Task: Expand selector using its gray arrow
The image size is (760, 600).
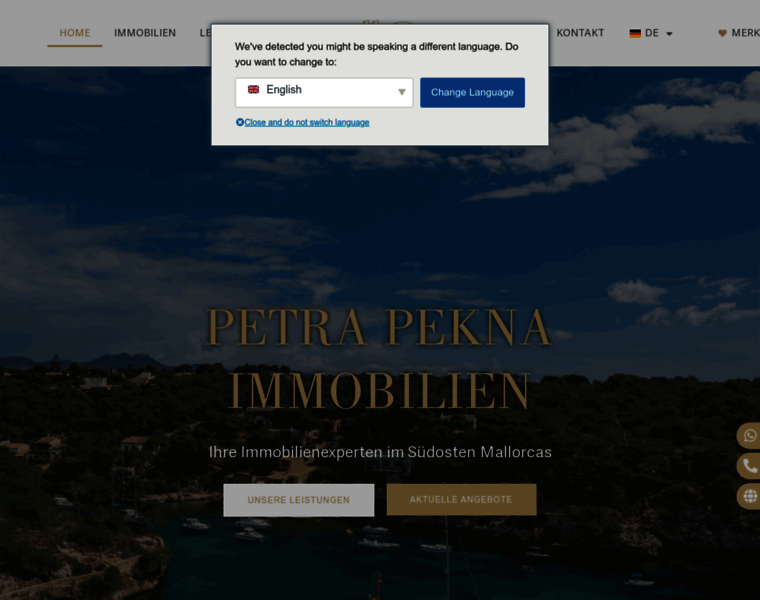Action: point(401,92)
